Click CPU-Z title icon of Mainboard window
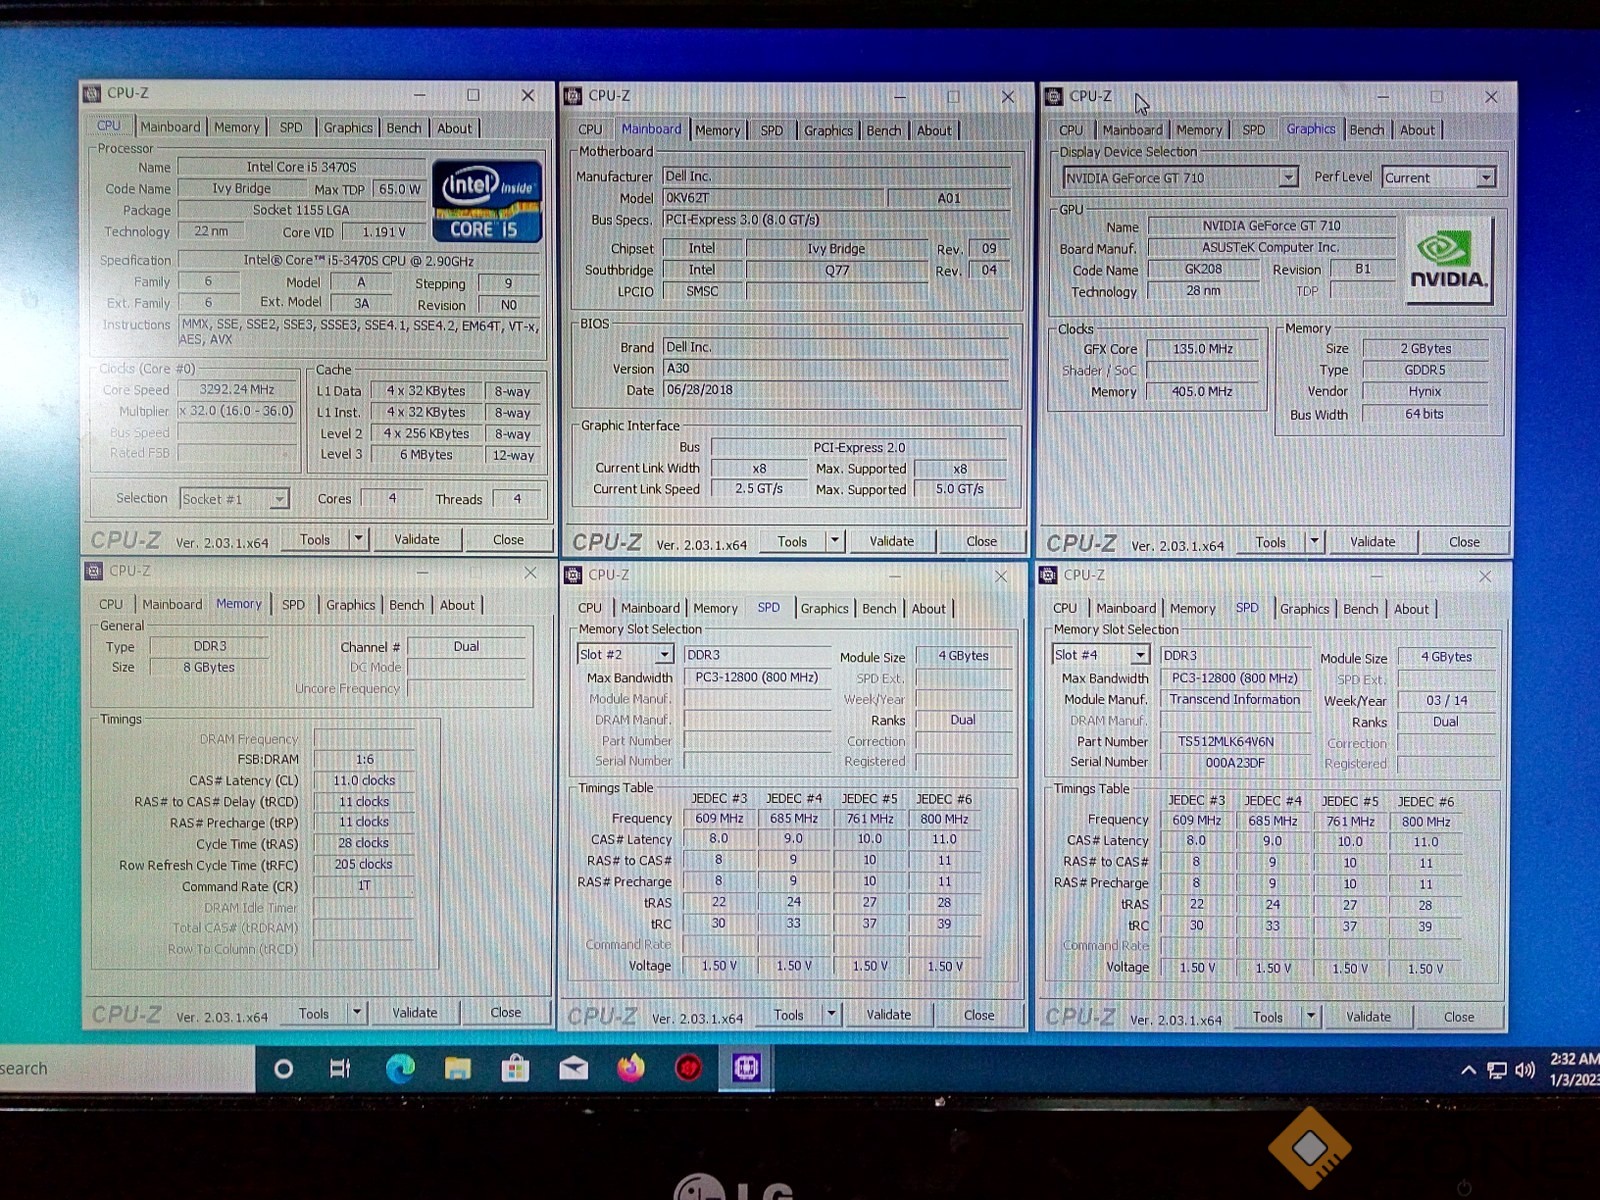This screenshot has width=1600, height=1200. [x=573, y=96]
